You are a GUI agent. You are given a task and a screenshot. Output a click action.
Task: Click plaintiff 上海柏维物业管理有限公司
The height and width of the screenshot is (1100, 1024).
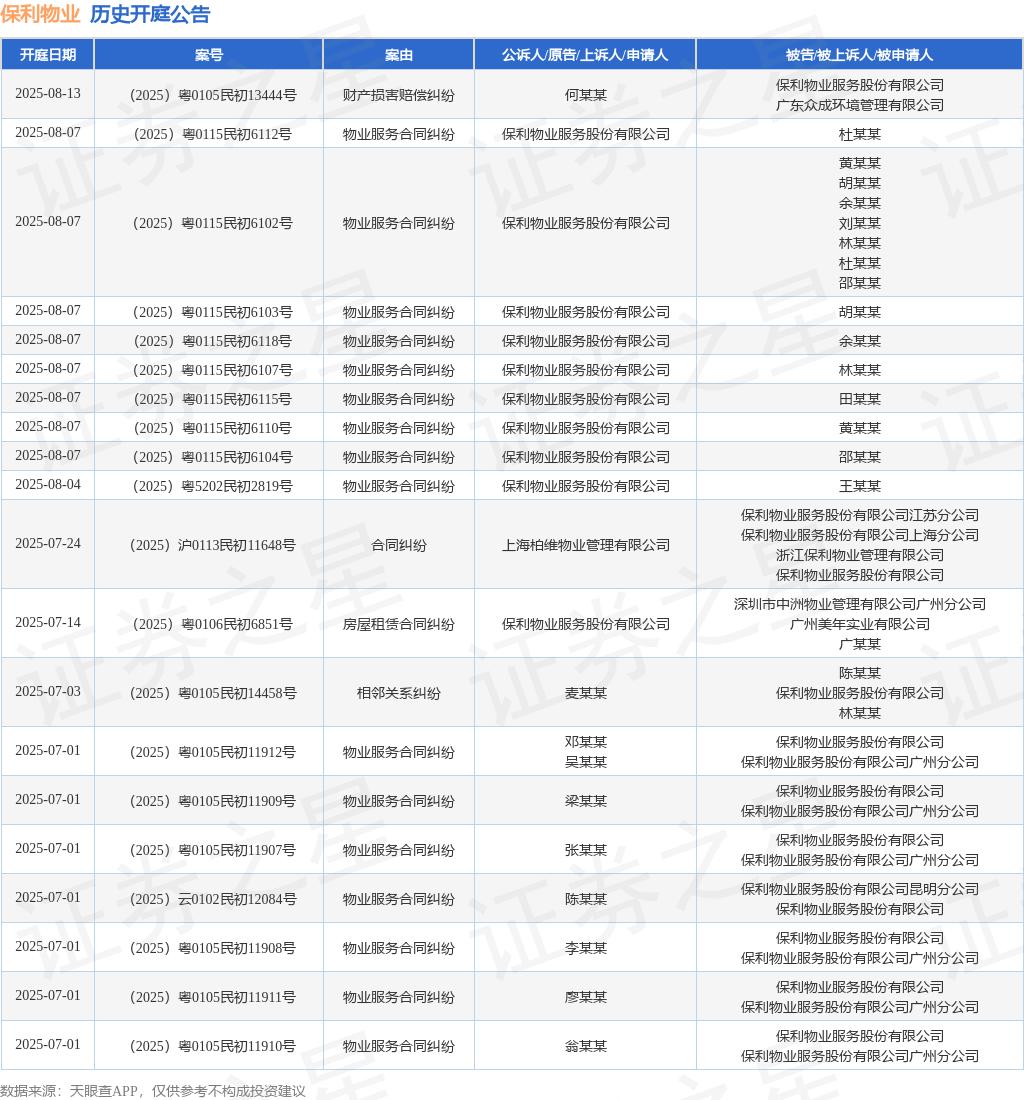(586, 545)
